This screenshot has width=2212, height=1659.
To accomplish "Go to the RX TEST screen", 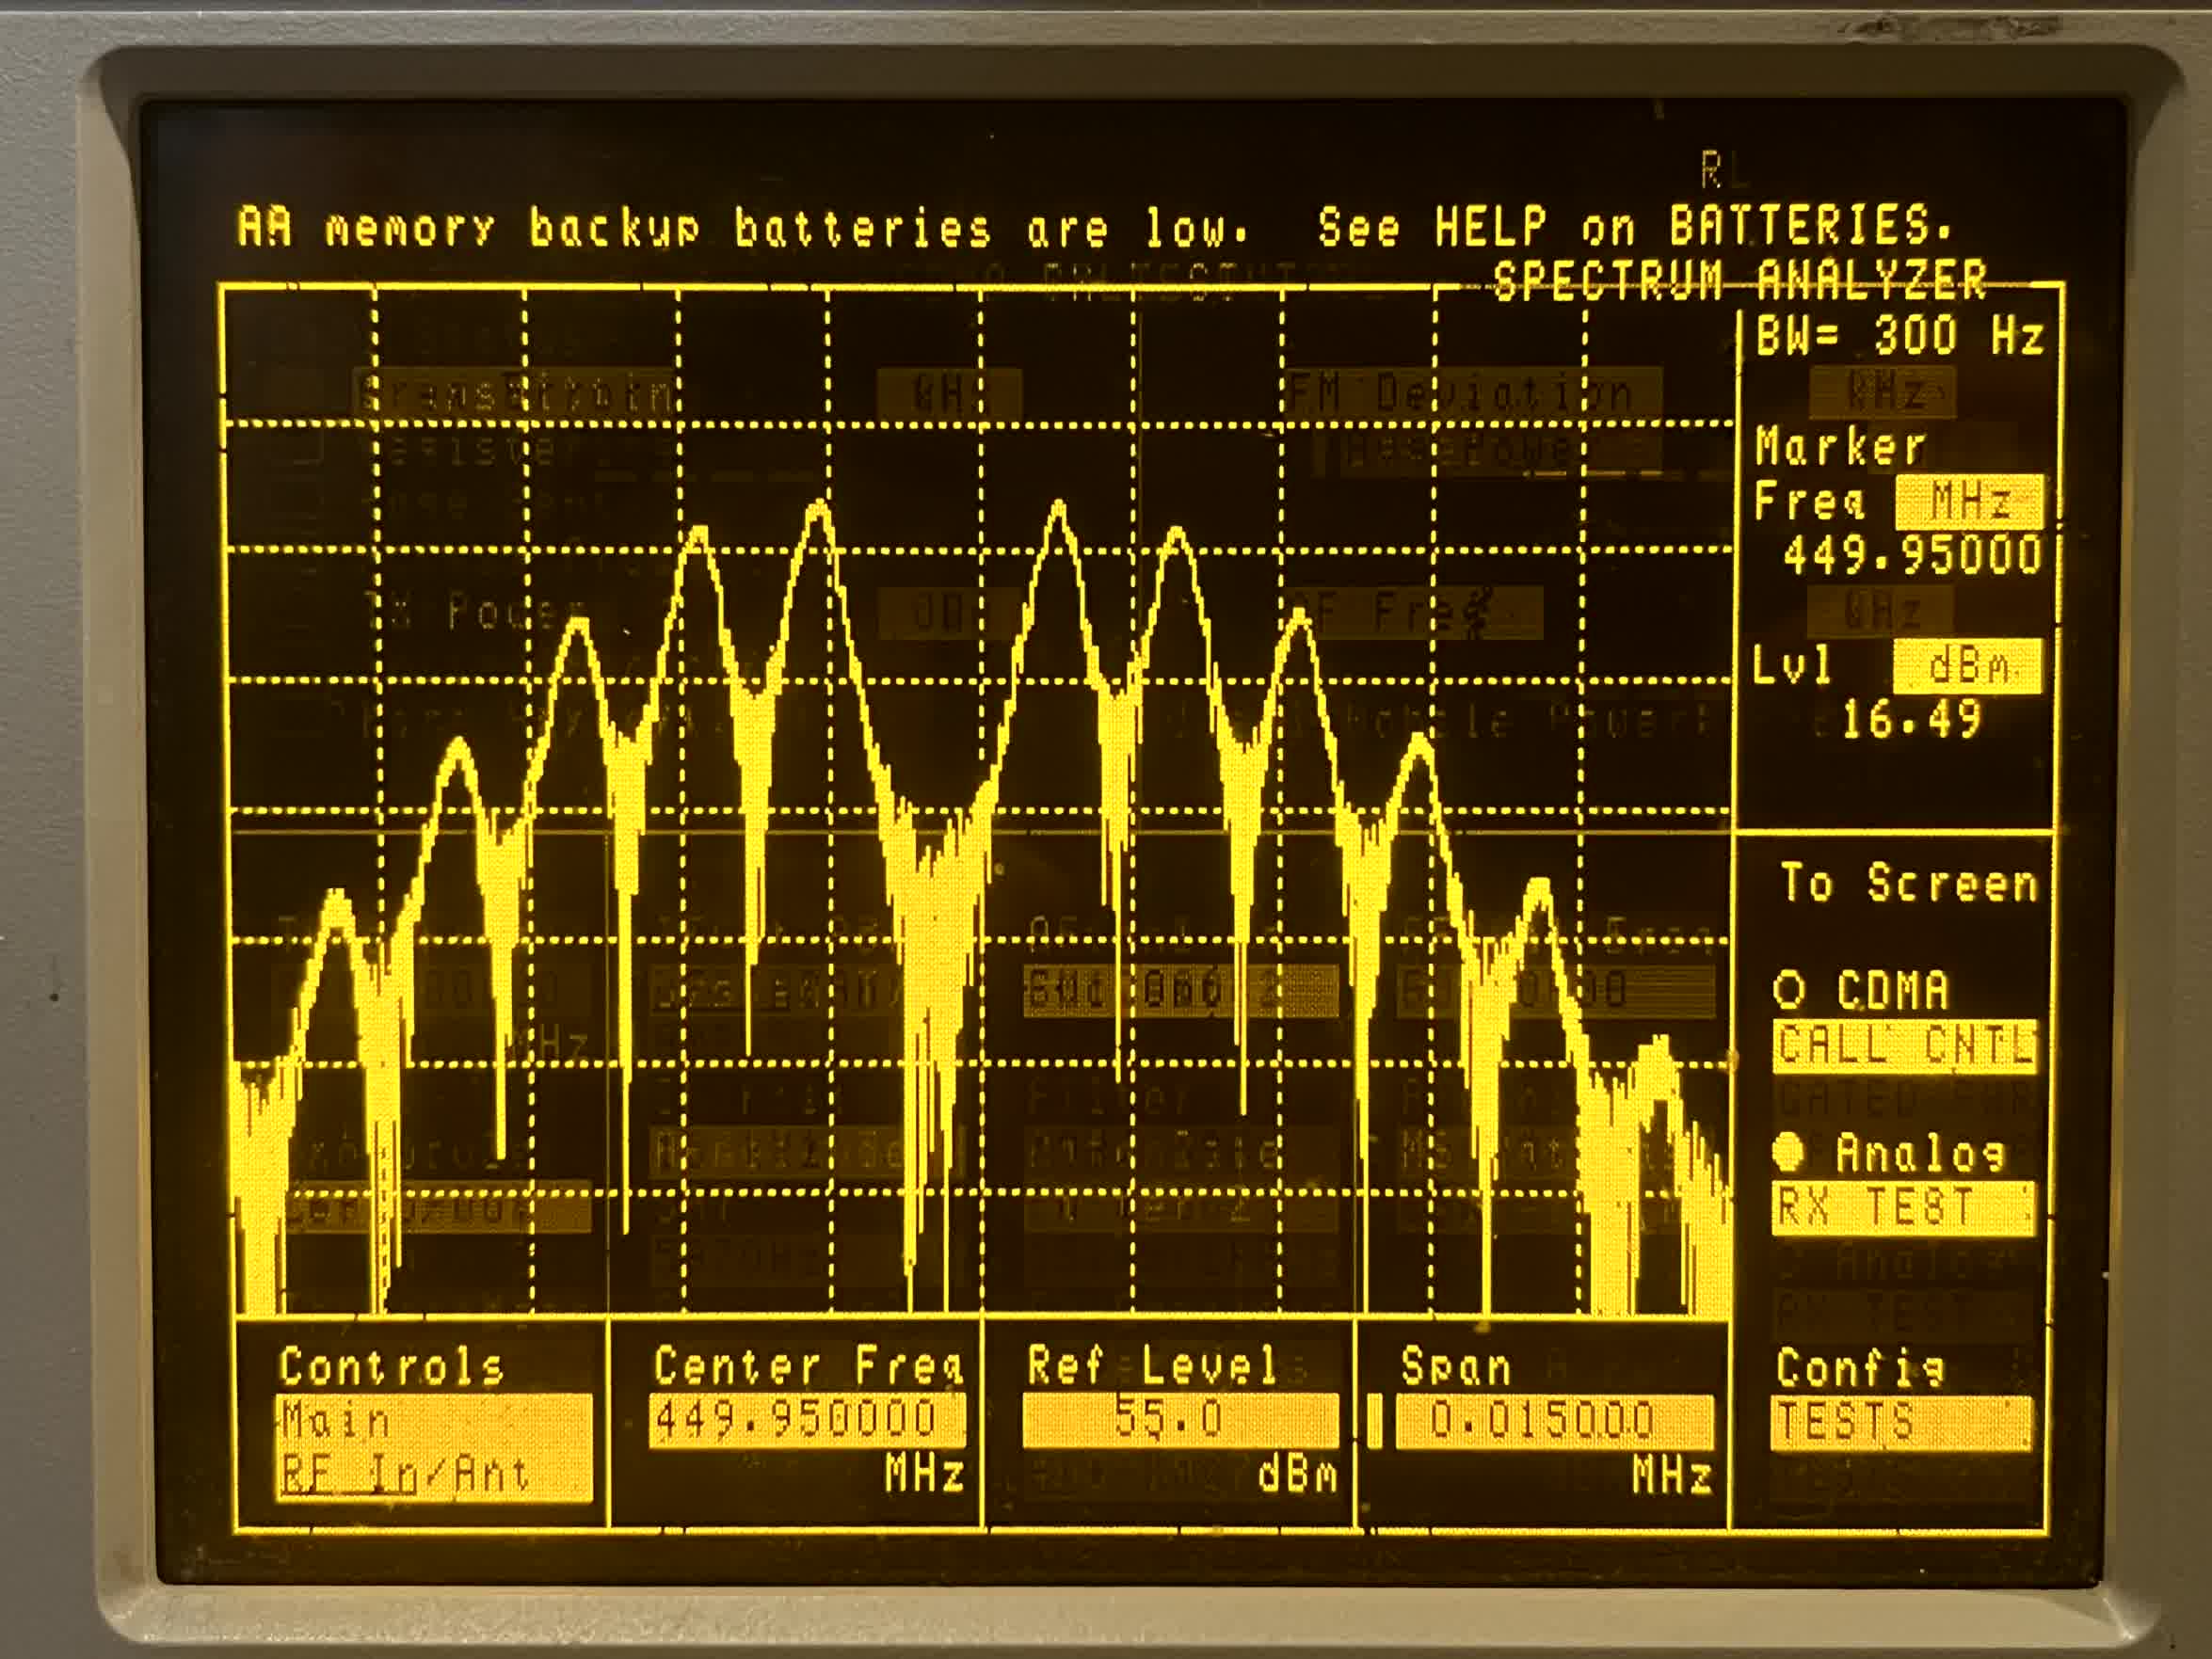I will [1902, 1208].
